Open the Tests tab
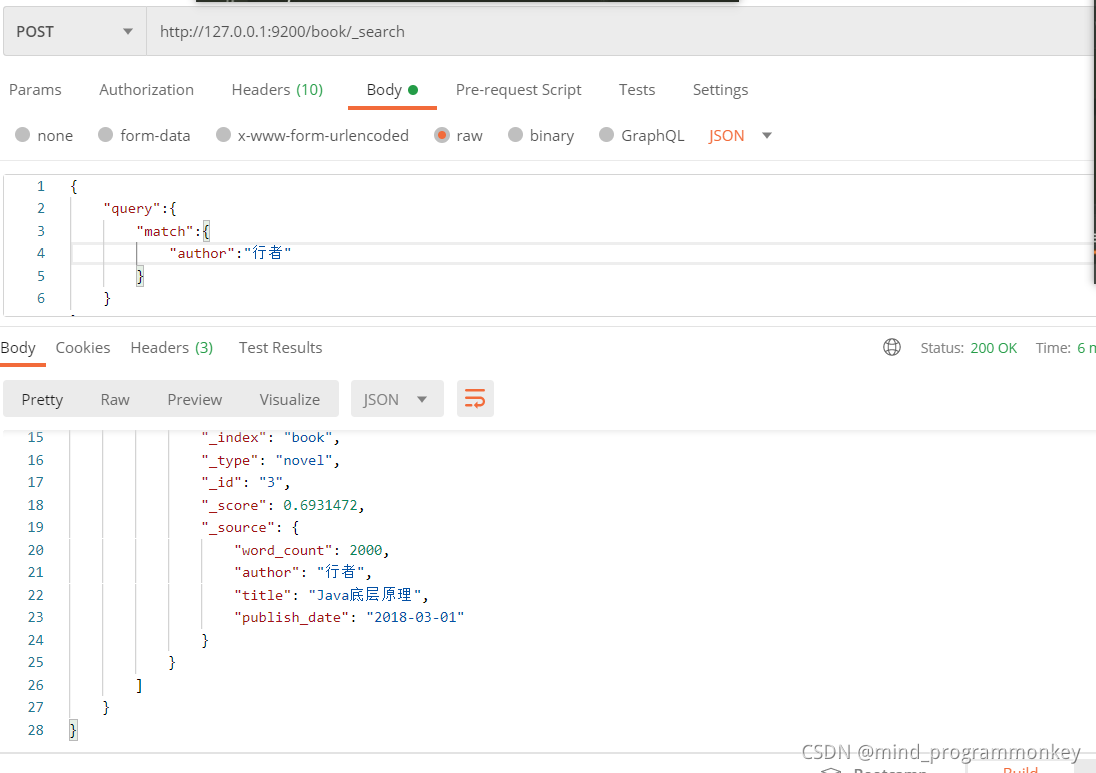The height and width of the screenshot is (773, 1096). 637,89
